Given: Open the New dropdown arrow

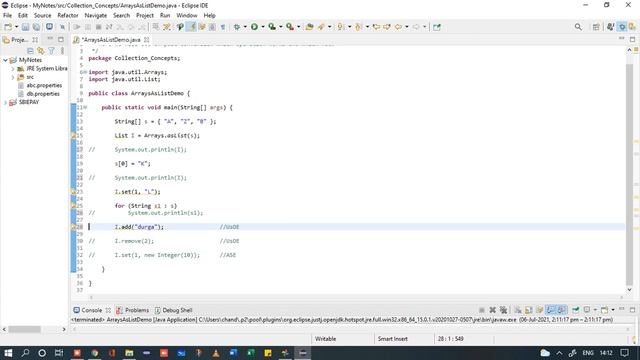Looking at the screenshot, I should click(x=16, y=27).
